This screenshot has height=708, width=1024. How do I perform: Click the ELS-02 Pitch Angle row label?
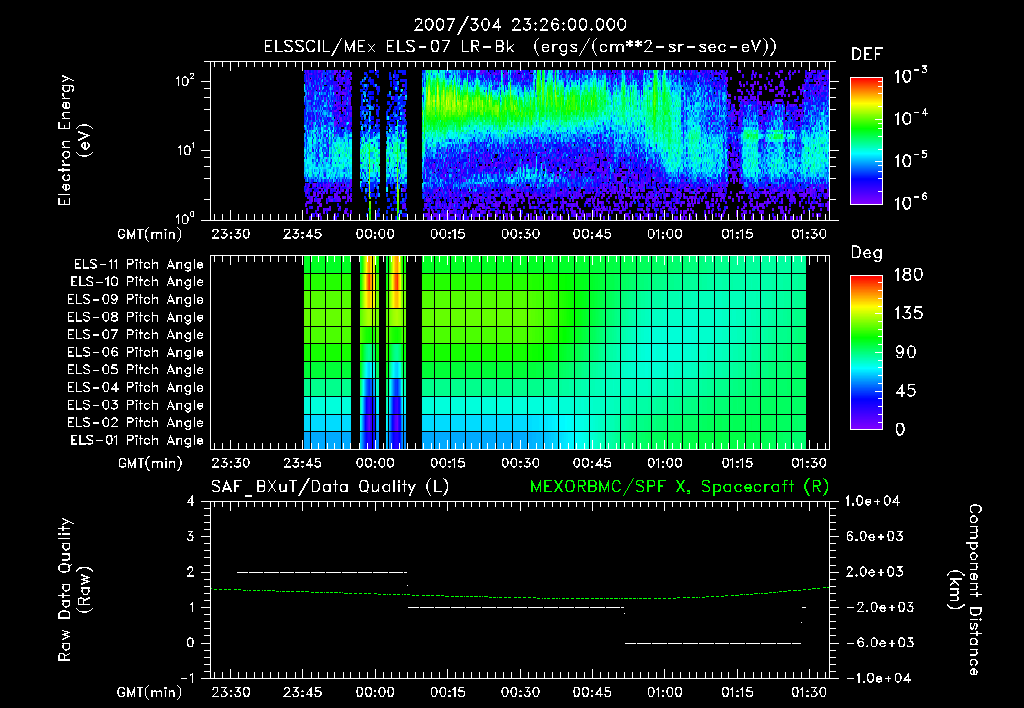click(135, 423)
